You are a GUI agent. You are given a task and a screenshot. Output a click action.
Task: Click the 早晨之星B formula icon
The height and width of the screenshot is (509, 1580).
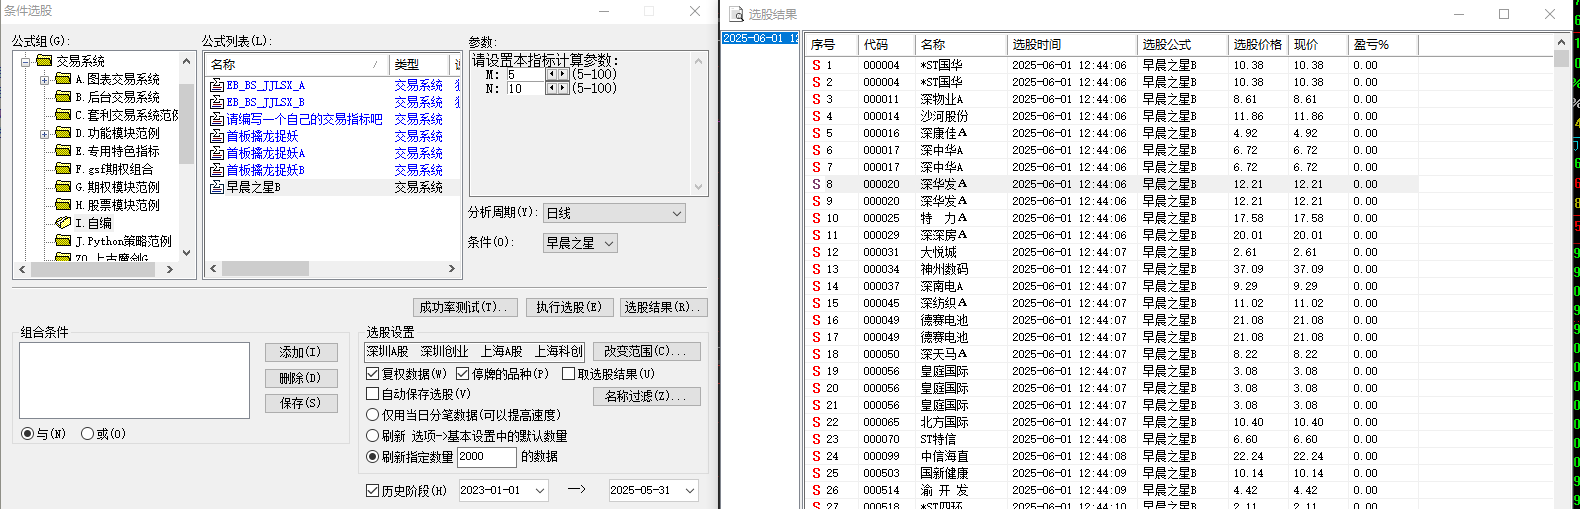click(x=216, y=187)
